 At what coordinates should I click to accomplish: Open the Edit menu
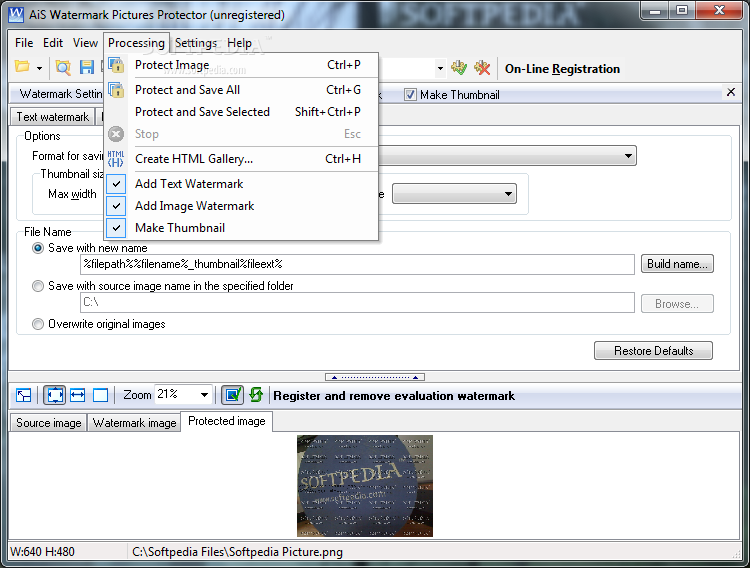click(53, 43)
